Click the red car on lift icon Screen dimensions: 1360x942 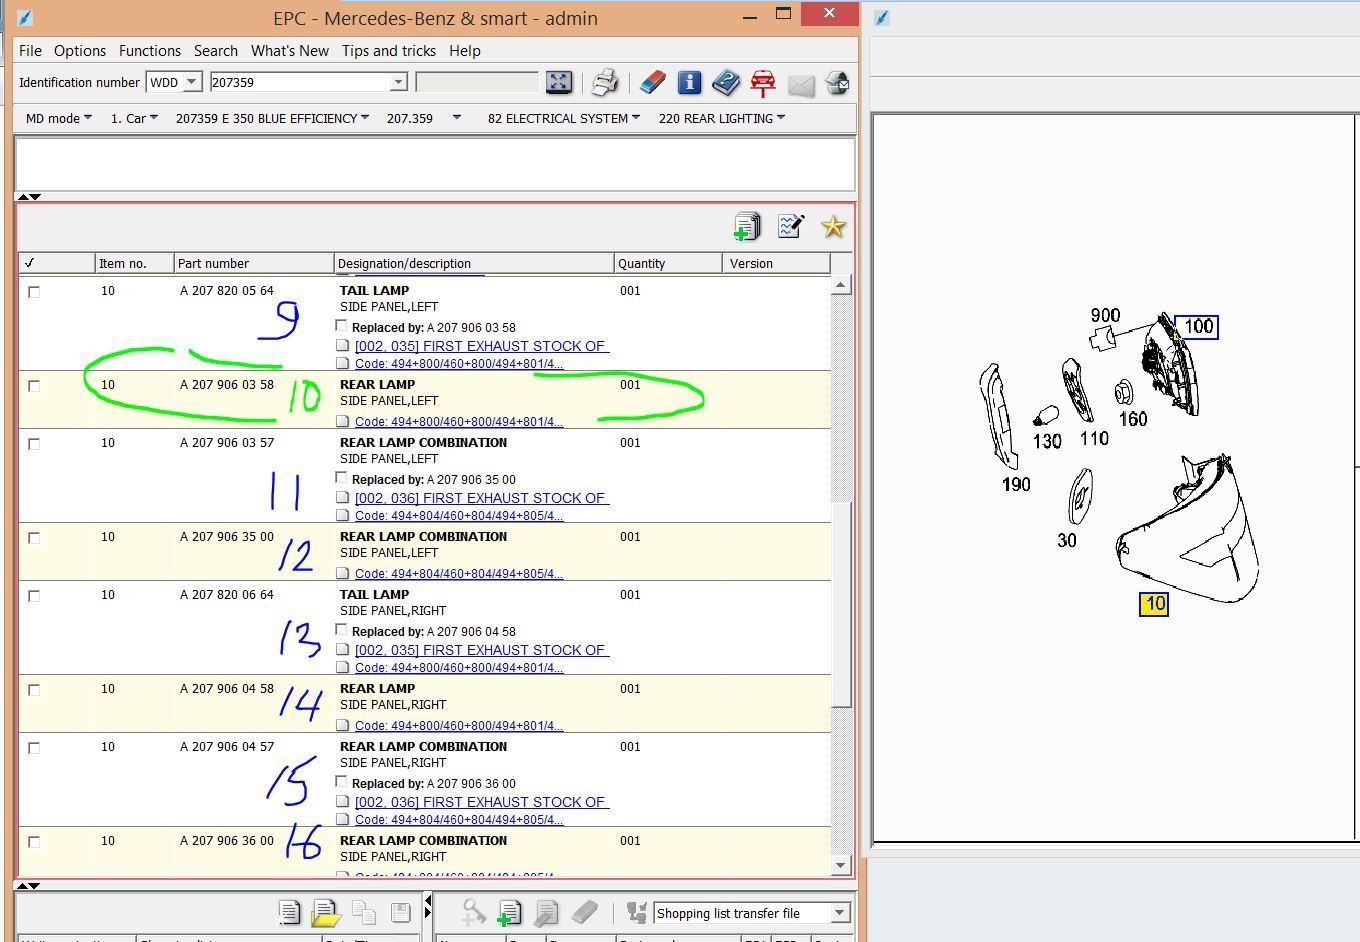pos(763,83)
